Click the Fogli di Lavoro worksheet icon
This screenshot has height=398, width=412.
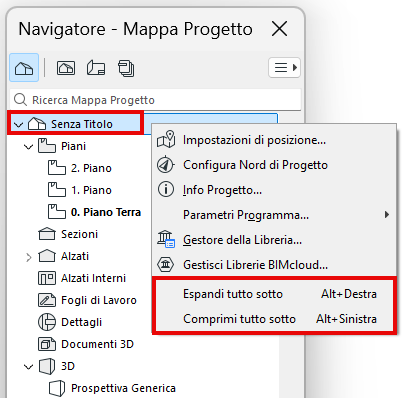coord(47,300)
